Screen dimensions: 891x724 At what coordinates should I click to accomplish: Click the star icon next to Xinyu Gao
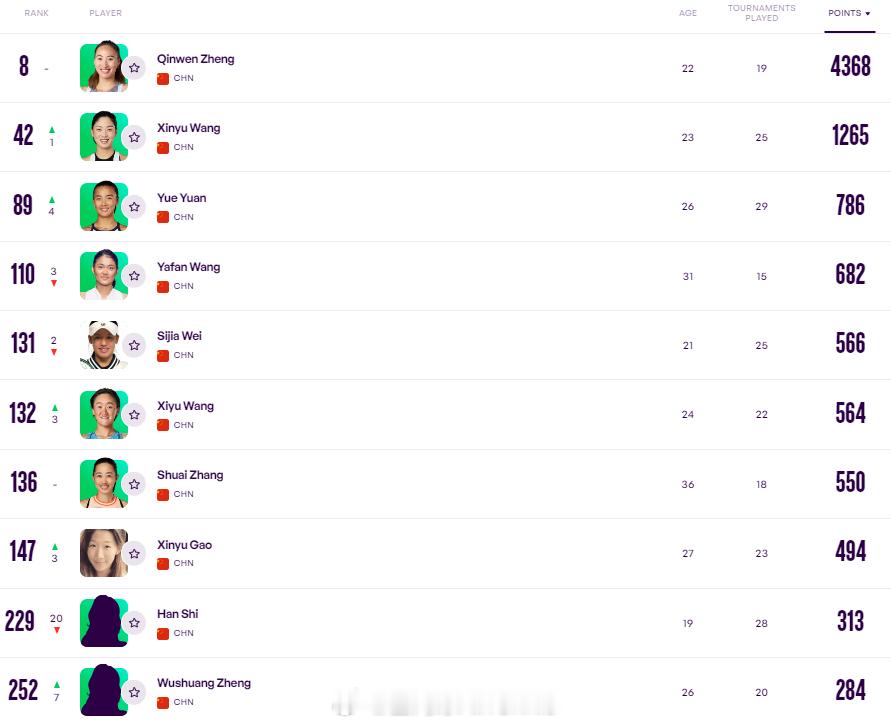tap(134, 554)
